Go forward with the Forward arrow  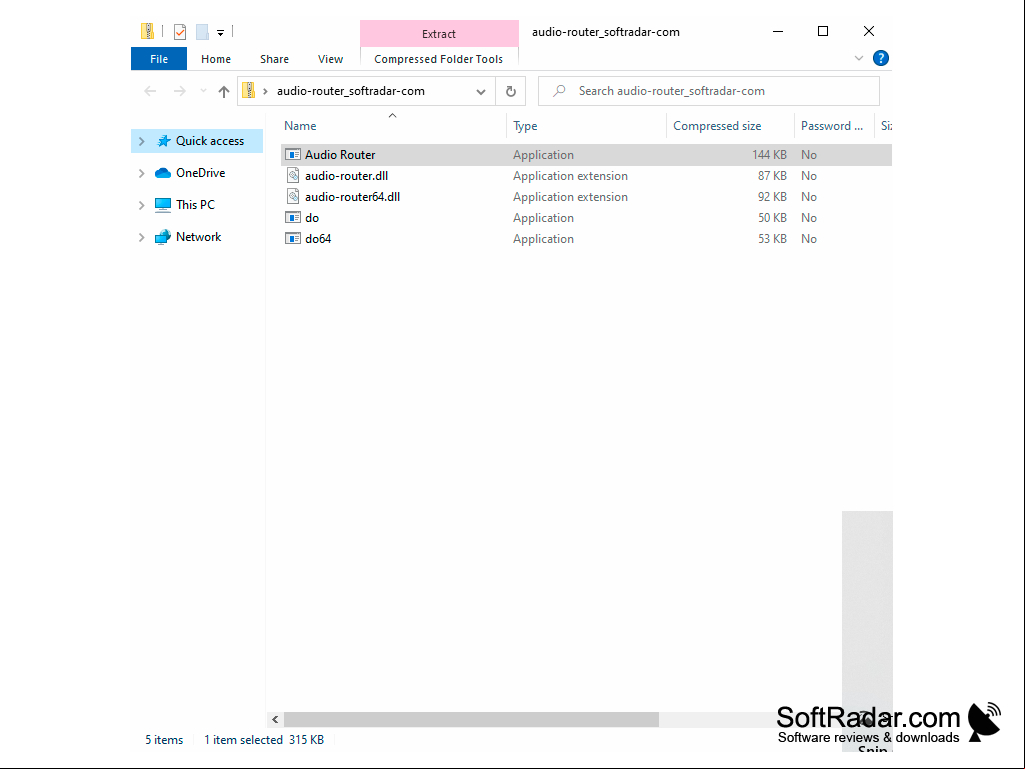(x=179, y=91)
